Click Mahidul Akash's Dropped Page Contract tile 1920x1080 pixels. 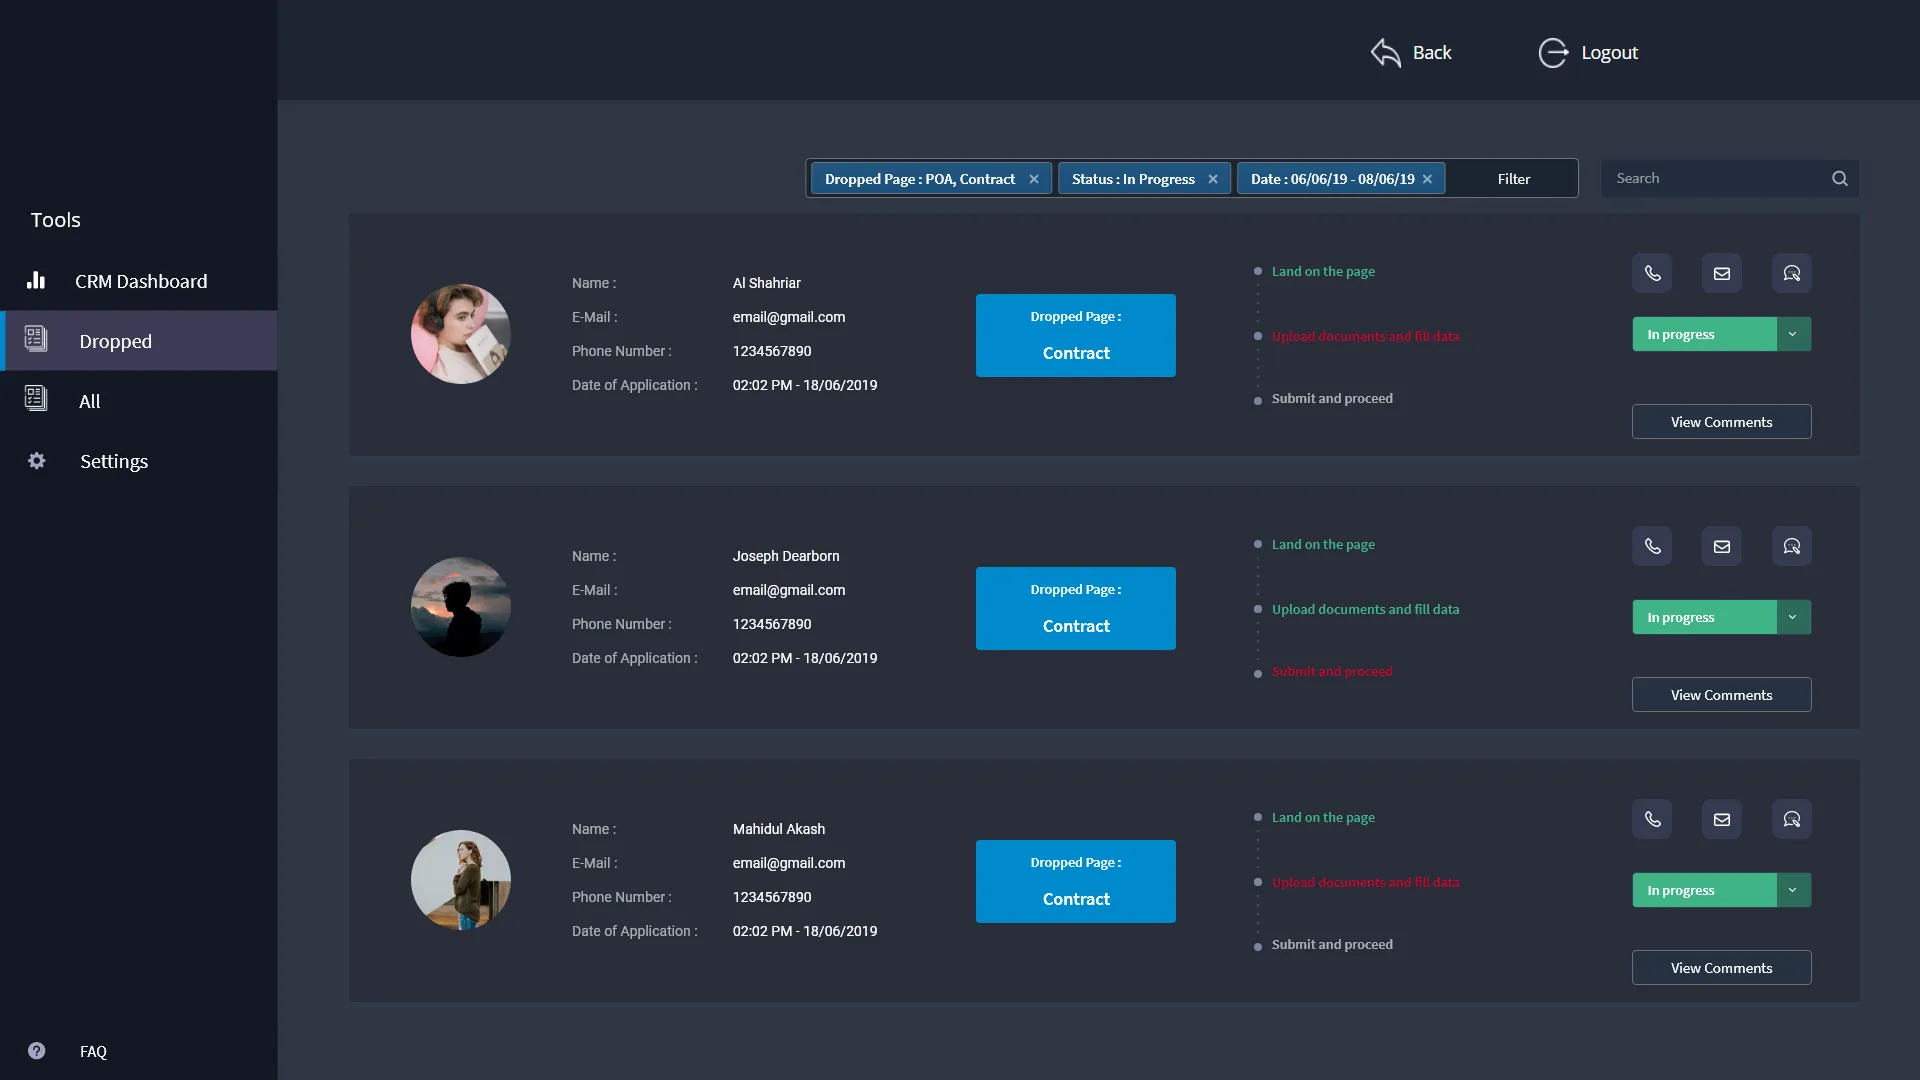pos(1075,881)
